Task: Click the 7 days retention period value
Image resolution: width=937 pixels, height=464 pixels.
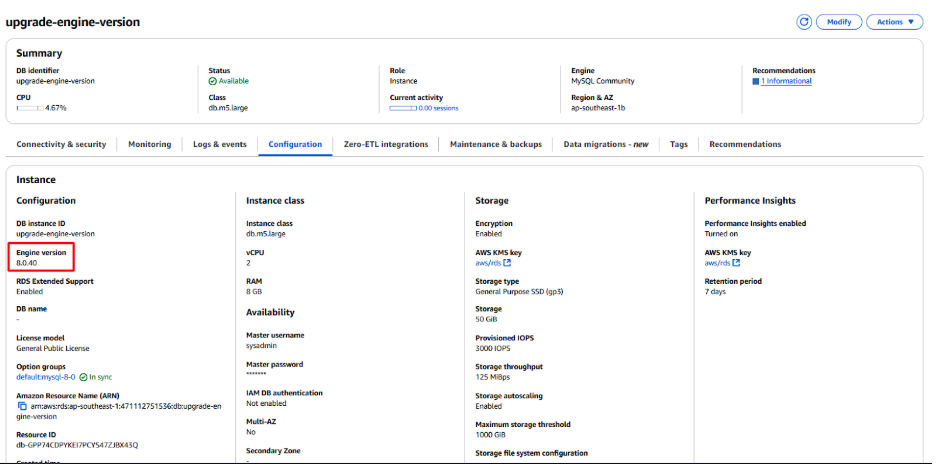Action: (x=715, y=292)
